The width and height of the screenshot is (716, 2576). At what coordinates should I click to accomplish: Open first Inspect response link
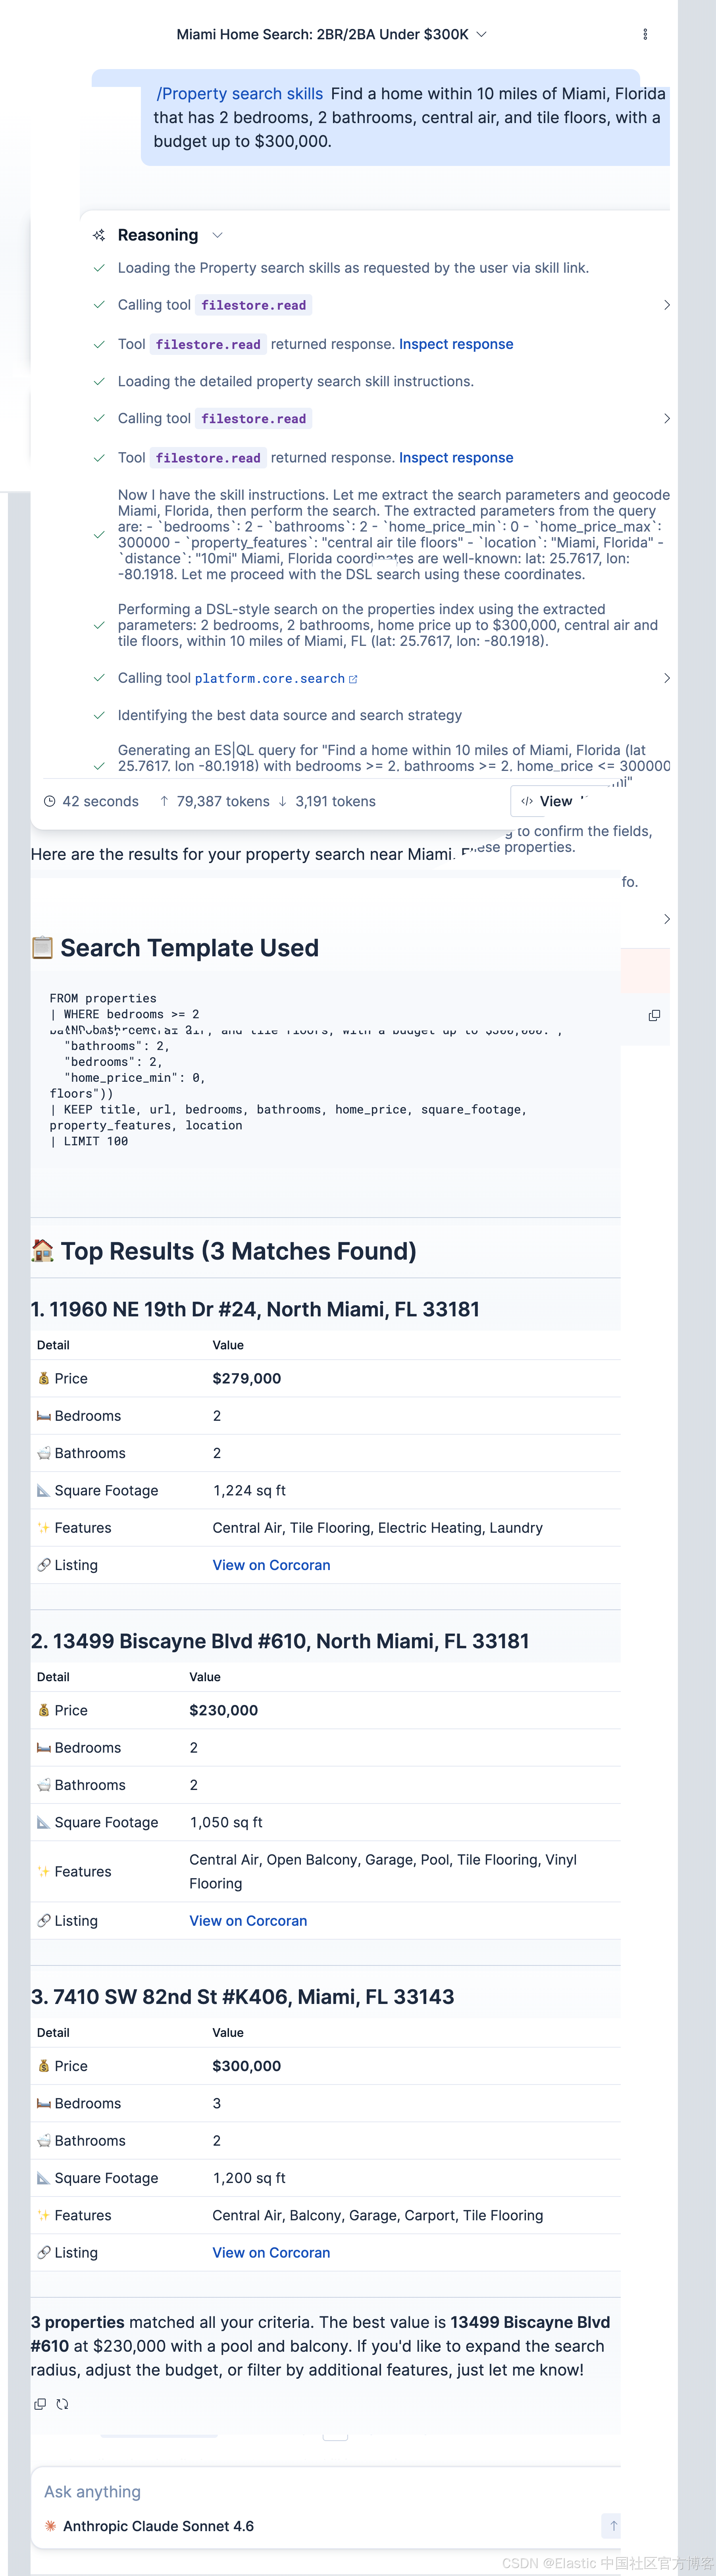click(456, 344)
